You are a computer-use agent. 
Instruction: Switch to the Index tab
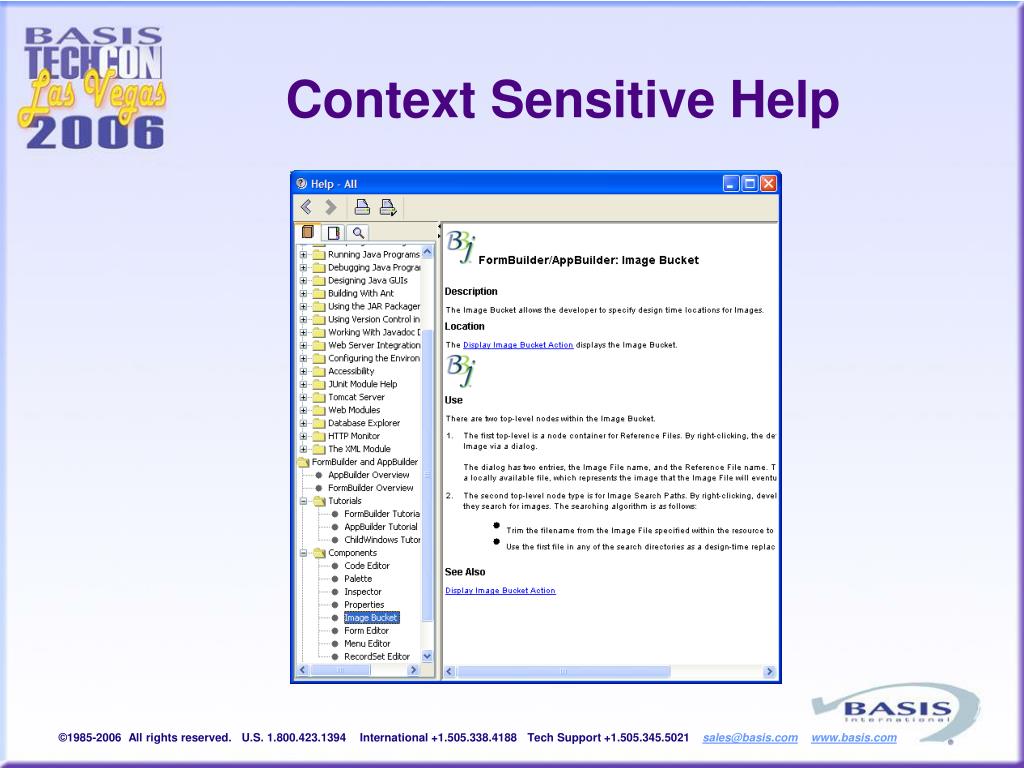(333, 232)
